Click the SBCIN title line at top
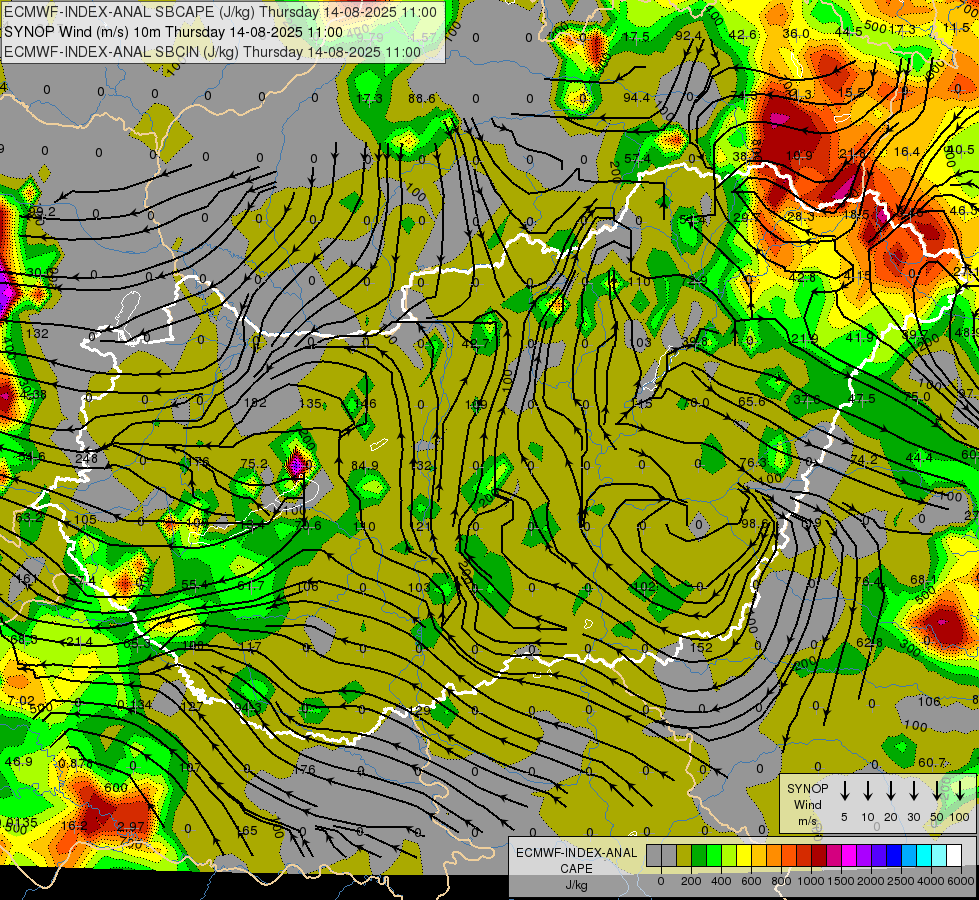This screenshot has height=900, width=979. coord(212,52)
